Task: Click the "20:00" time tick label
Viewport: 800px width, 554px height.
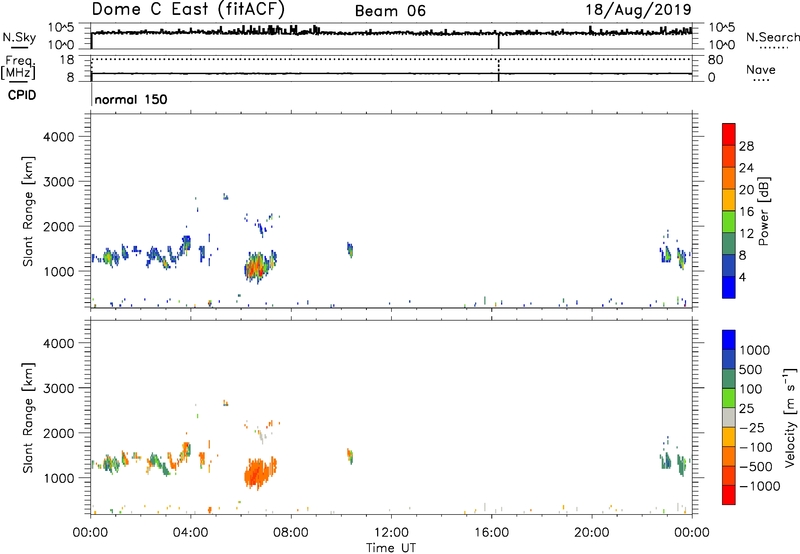Action: coord(591,533)
